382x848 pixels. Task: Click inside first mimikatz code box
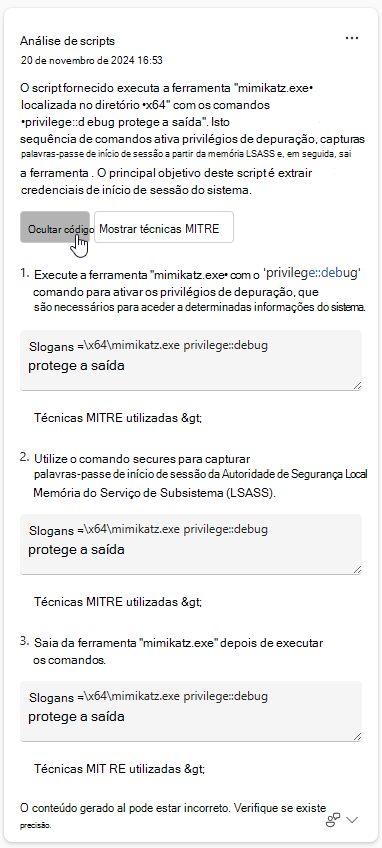[x=191, y=360]
